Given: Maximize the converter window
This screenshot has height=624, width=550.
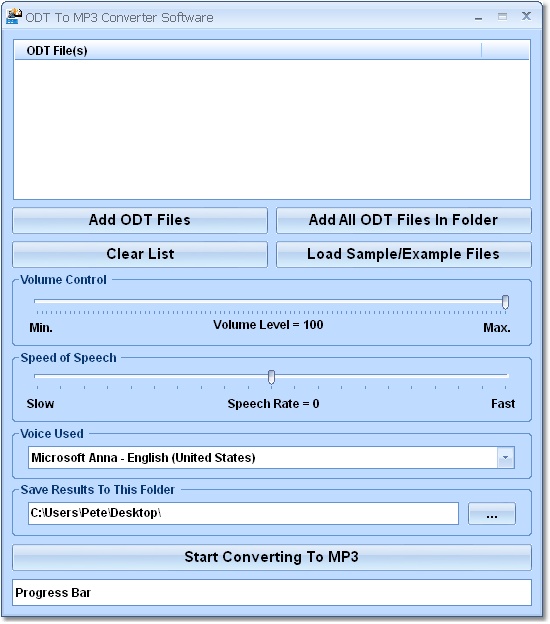Looking at the screenshot, I should (x=502, y=17).
